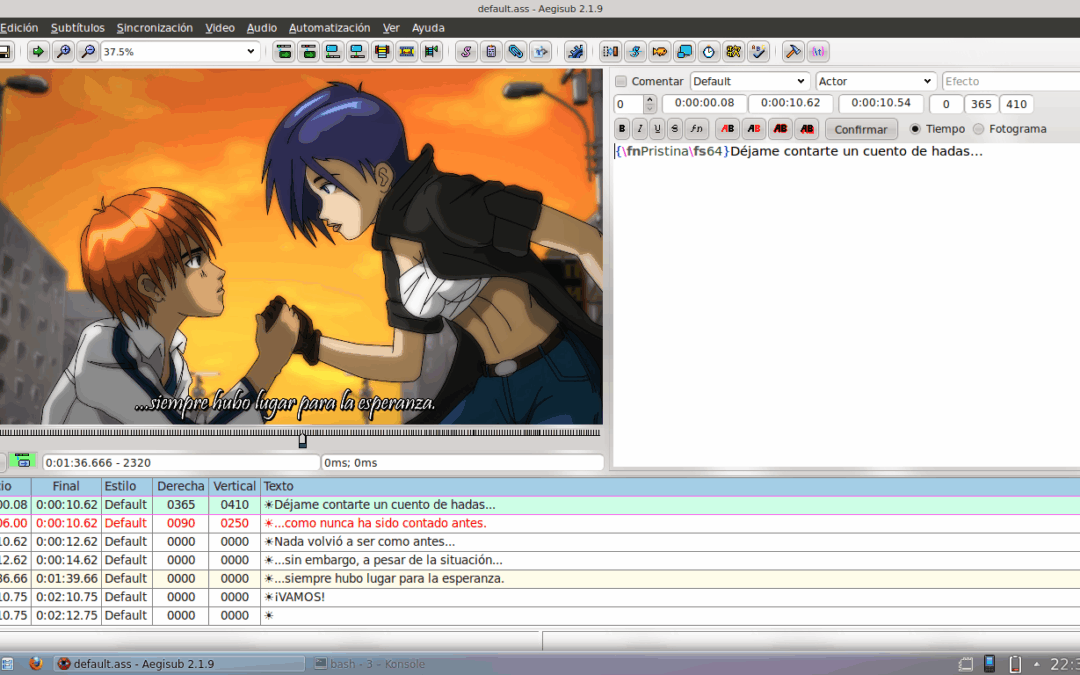Click the duration field 0:00:10.54

(x=880, y=103)
